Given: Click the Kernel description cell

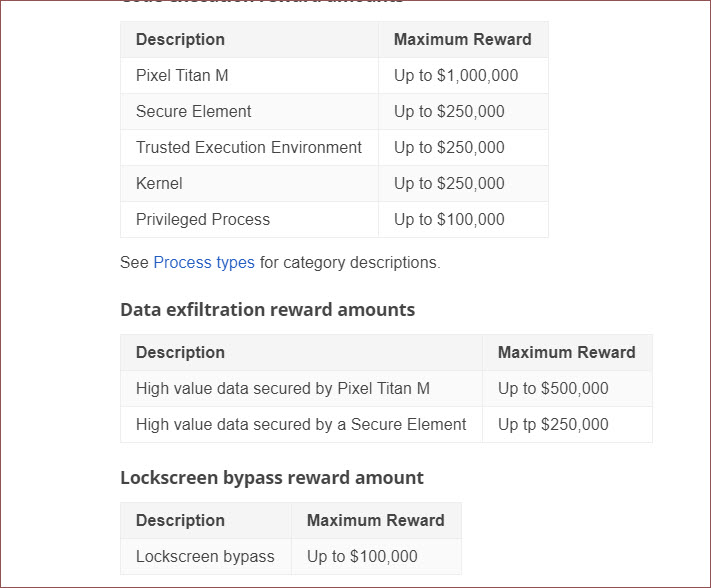Looking at the screenshot, I should [x=160, y=184].
